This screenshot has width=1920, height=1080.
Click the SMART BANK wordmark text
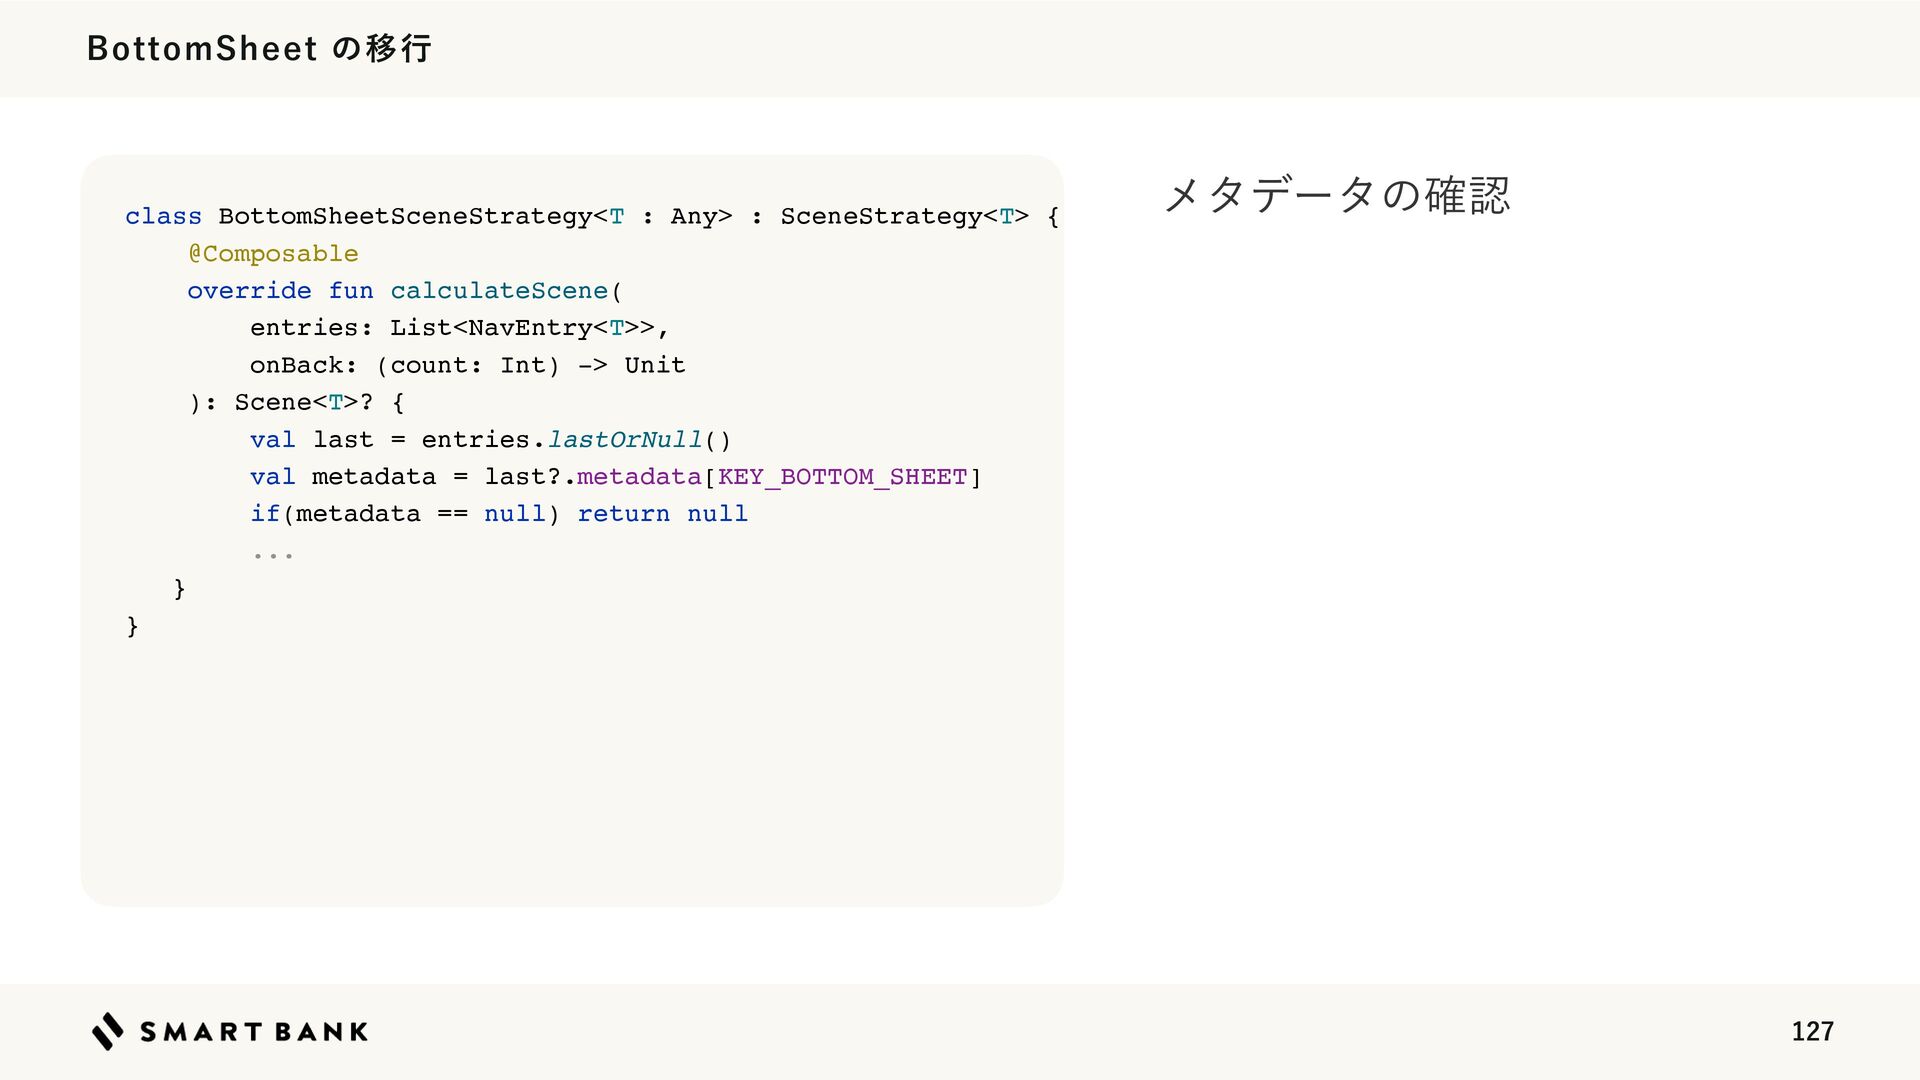coord(254,1032)
